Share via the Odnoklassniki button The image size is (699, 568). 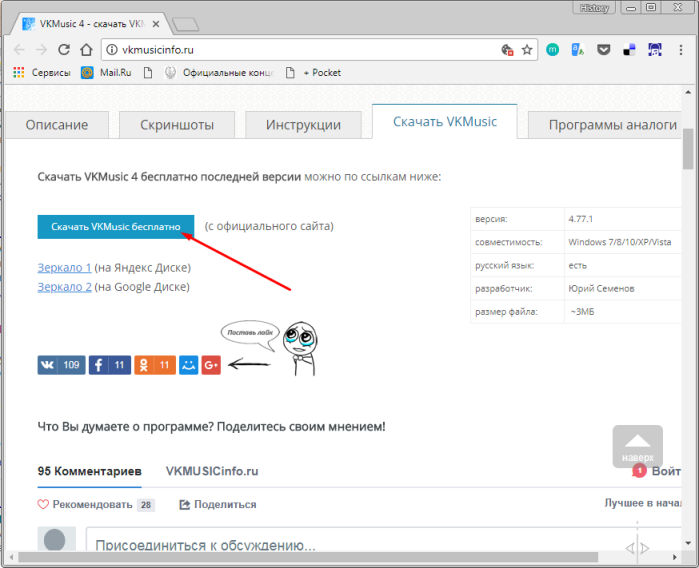(x=155, y=365)
